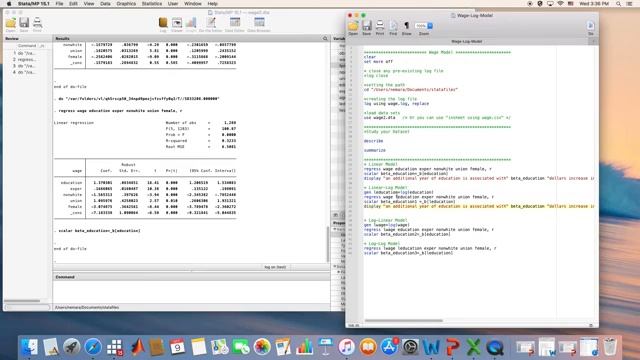Click the Command column header in Review panel
The width and height of the screenshot is (640, 360).
tap(27, 46)
